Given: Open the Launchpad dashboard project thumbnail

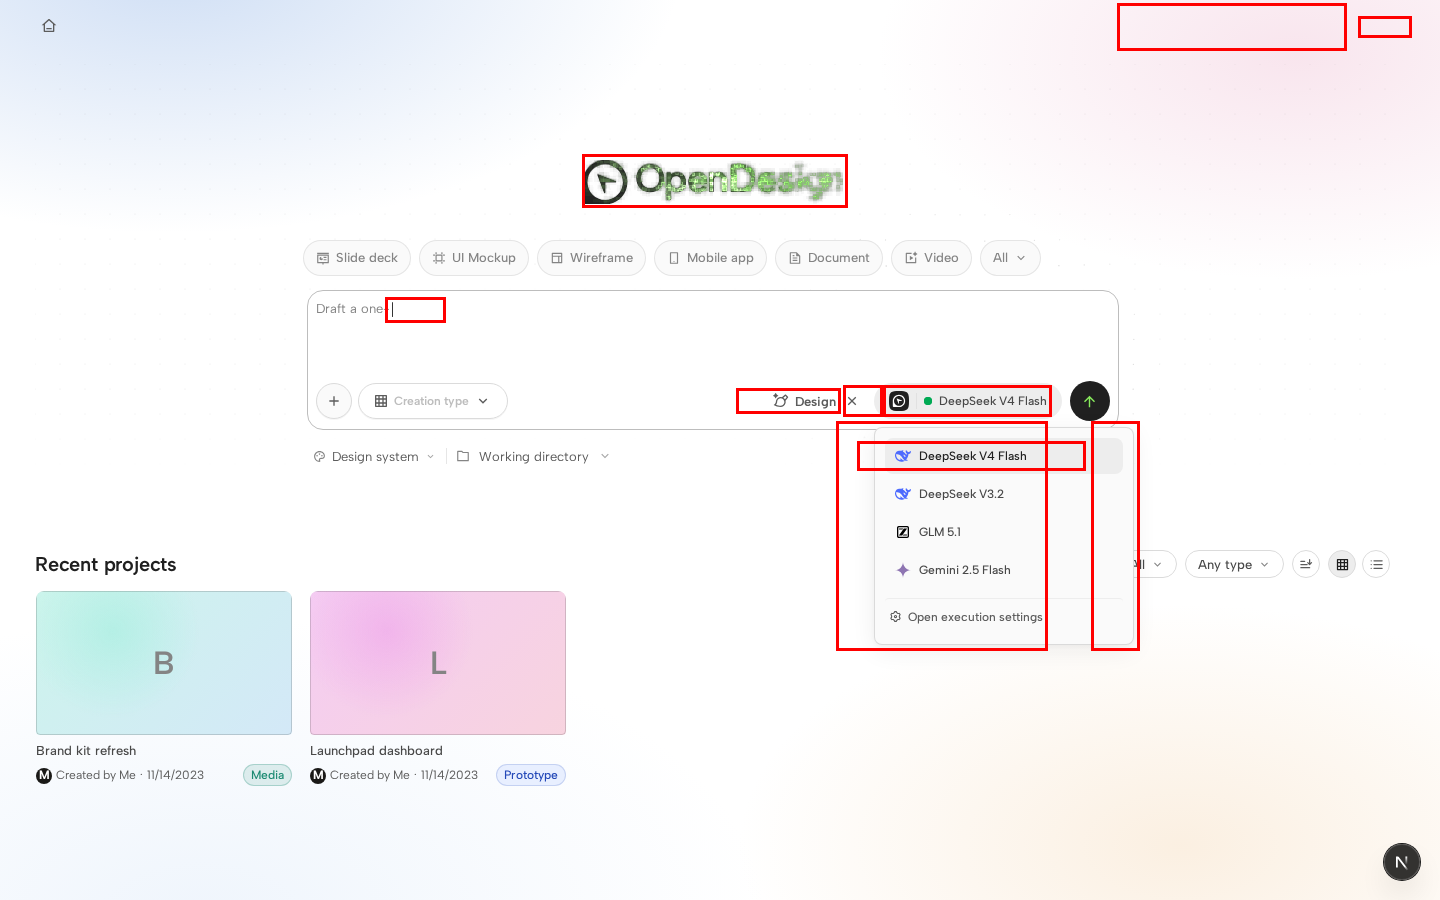Looking at the screenshot, I should 438,663.
